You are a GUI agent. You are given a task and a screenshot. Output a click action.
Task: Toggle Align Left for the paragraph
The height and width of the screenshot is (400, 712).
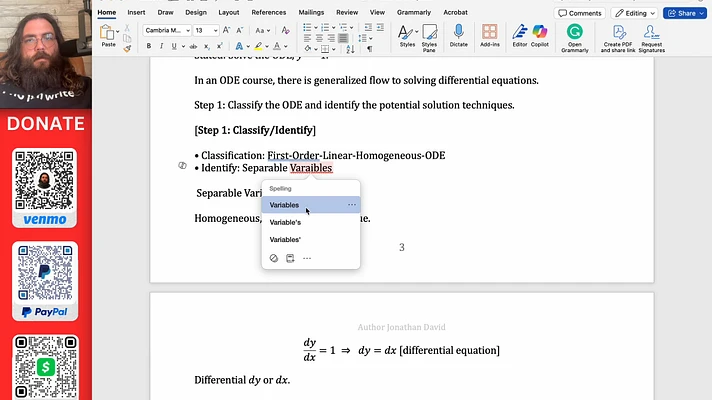pyautogui.click(x=307, y=38)
